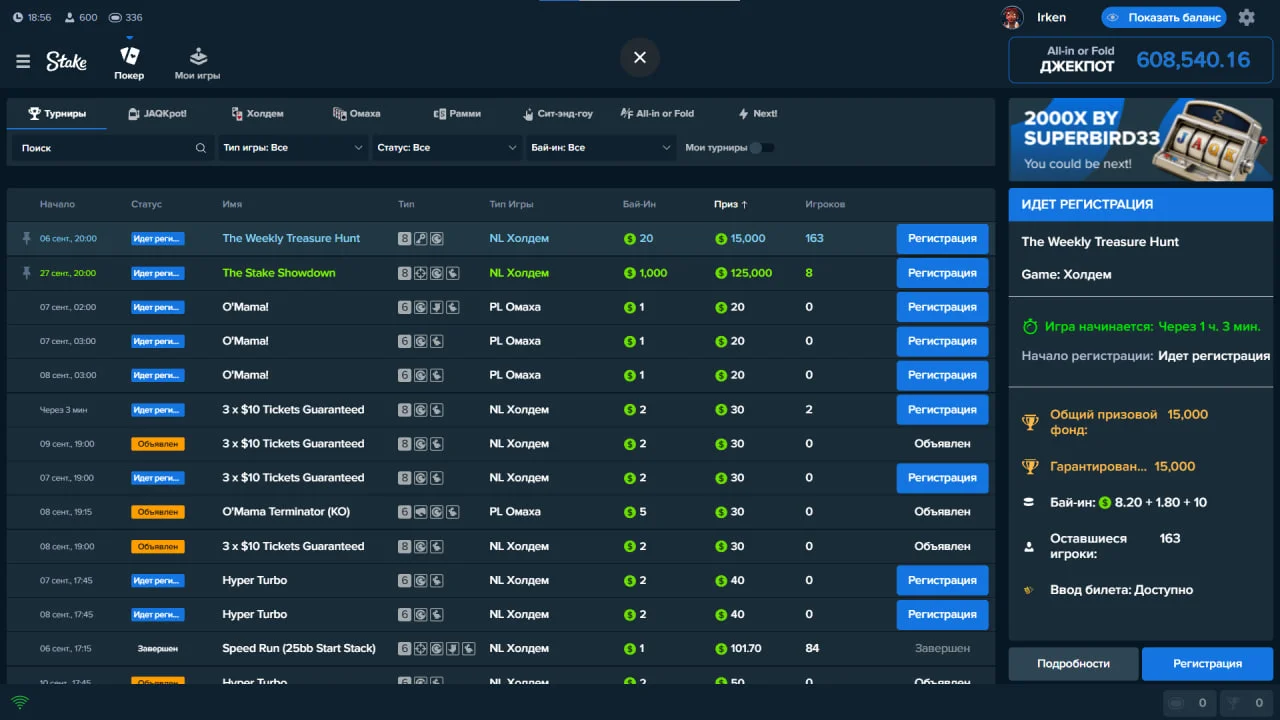The width and height of the screenshot is (1280, 720).
Task: Switch to the Сит-энд-гоу tab
Action: coord(558,114)
